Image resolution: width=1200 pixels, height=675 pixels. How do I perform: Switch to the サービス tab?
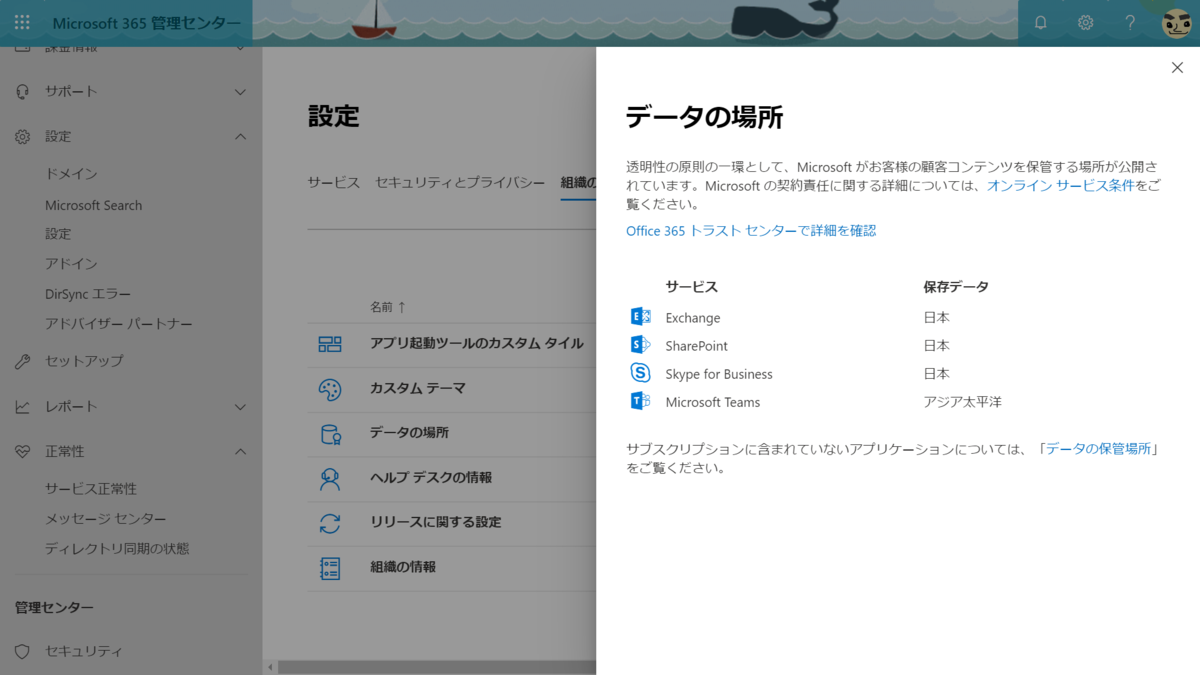coord(334,182)
